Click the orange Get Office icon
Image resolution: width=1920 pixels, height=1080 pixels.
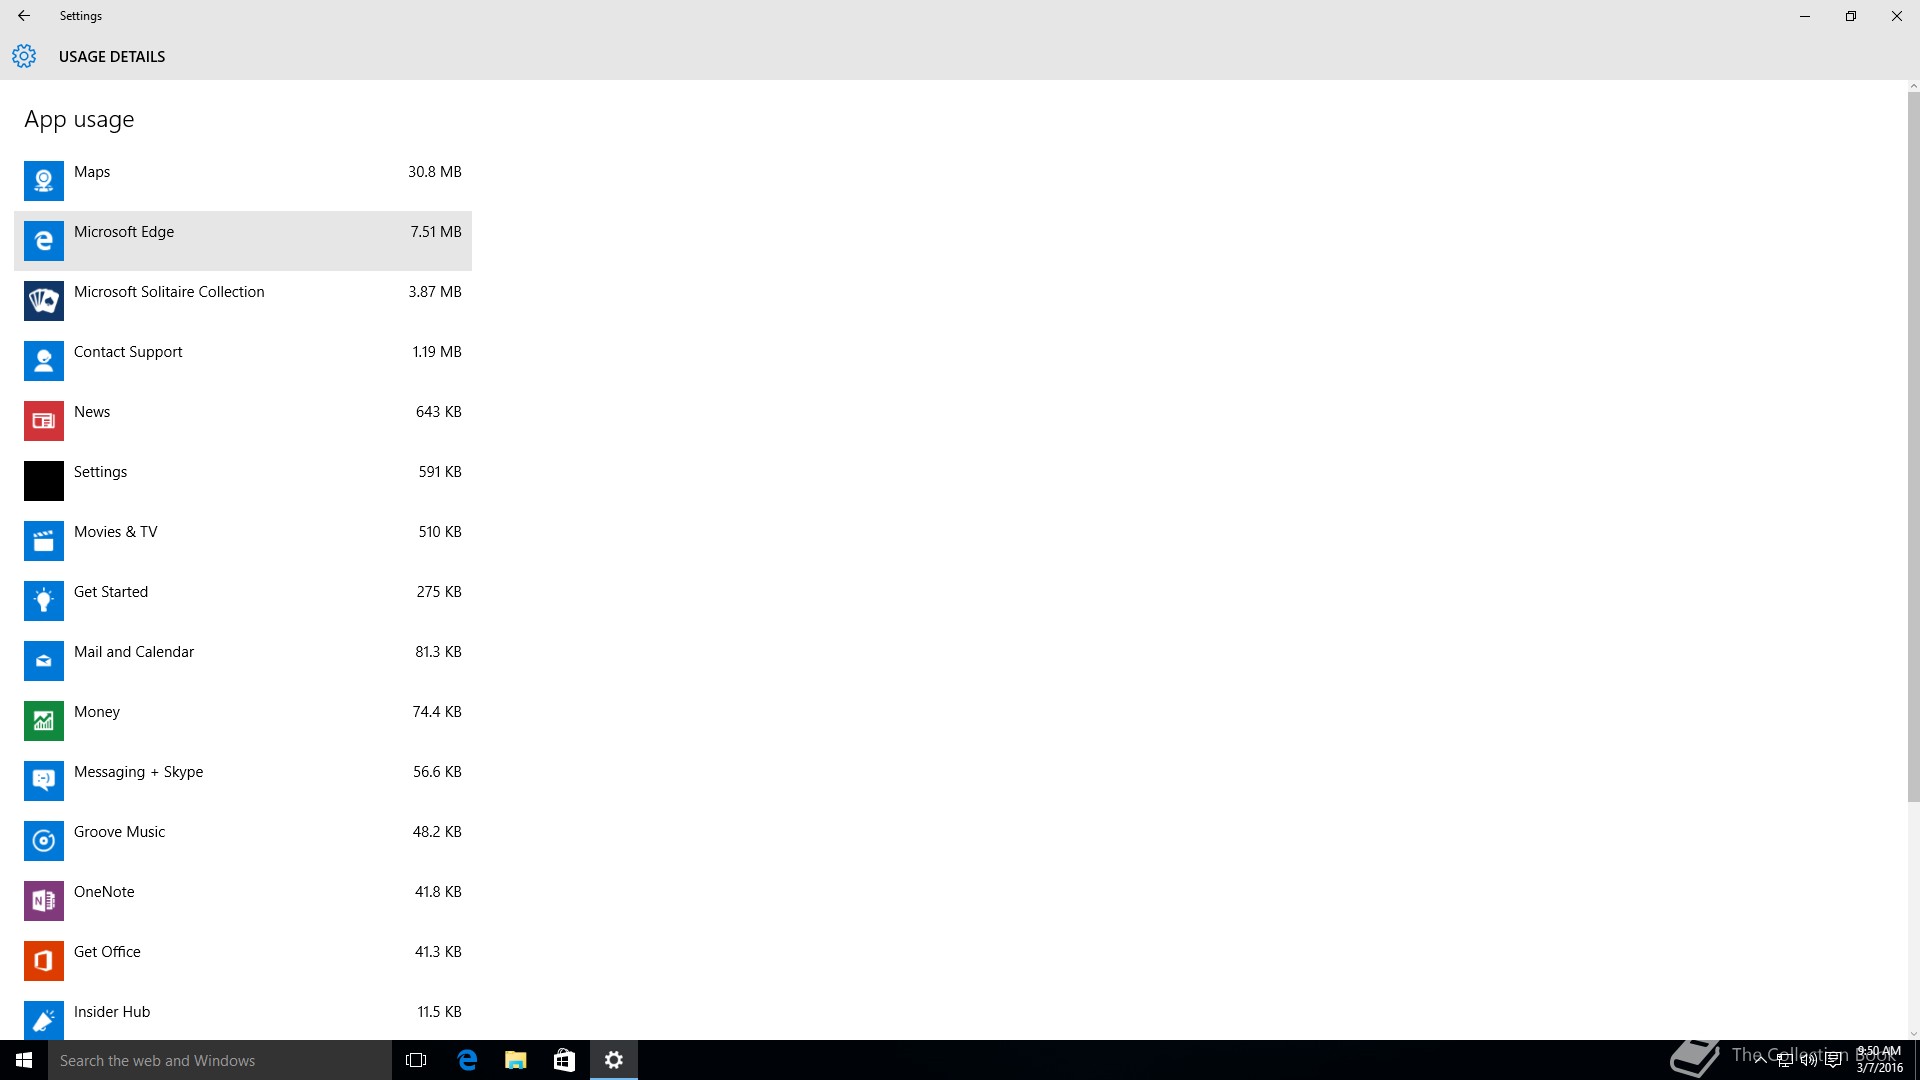click(x=44, y=961)
